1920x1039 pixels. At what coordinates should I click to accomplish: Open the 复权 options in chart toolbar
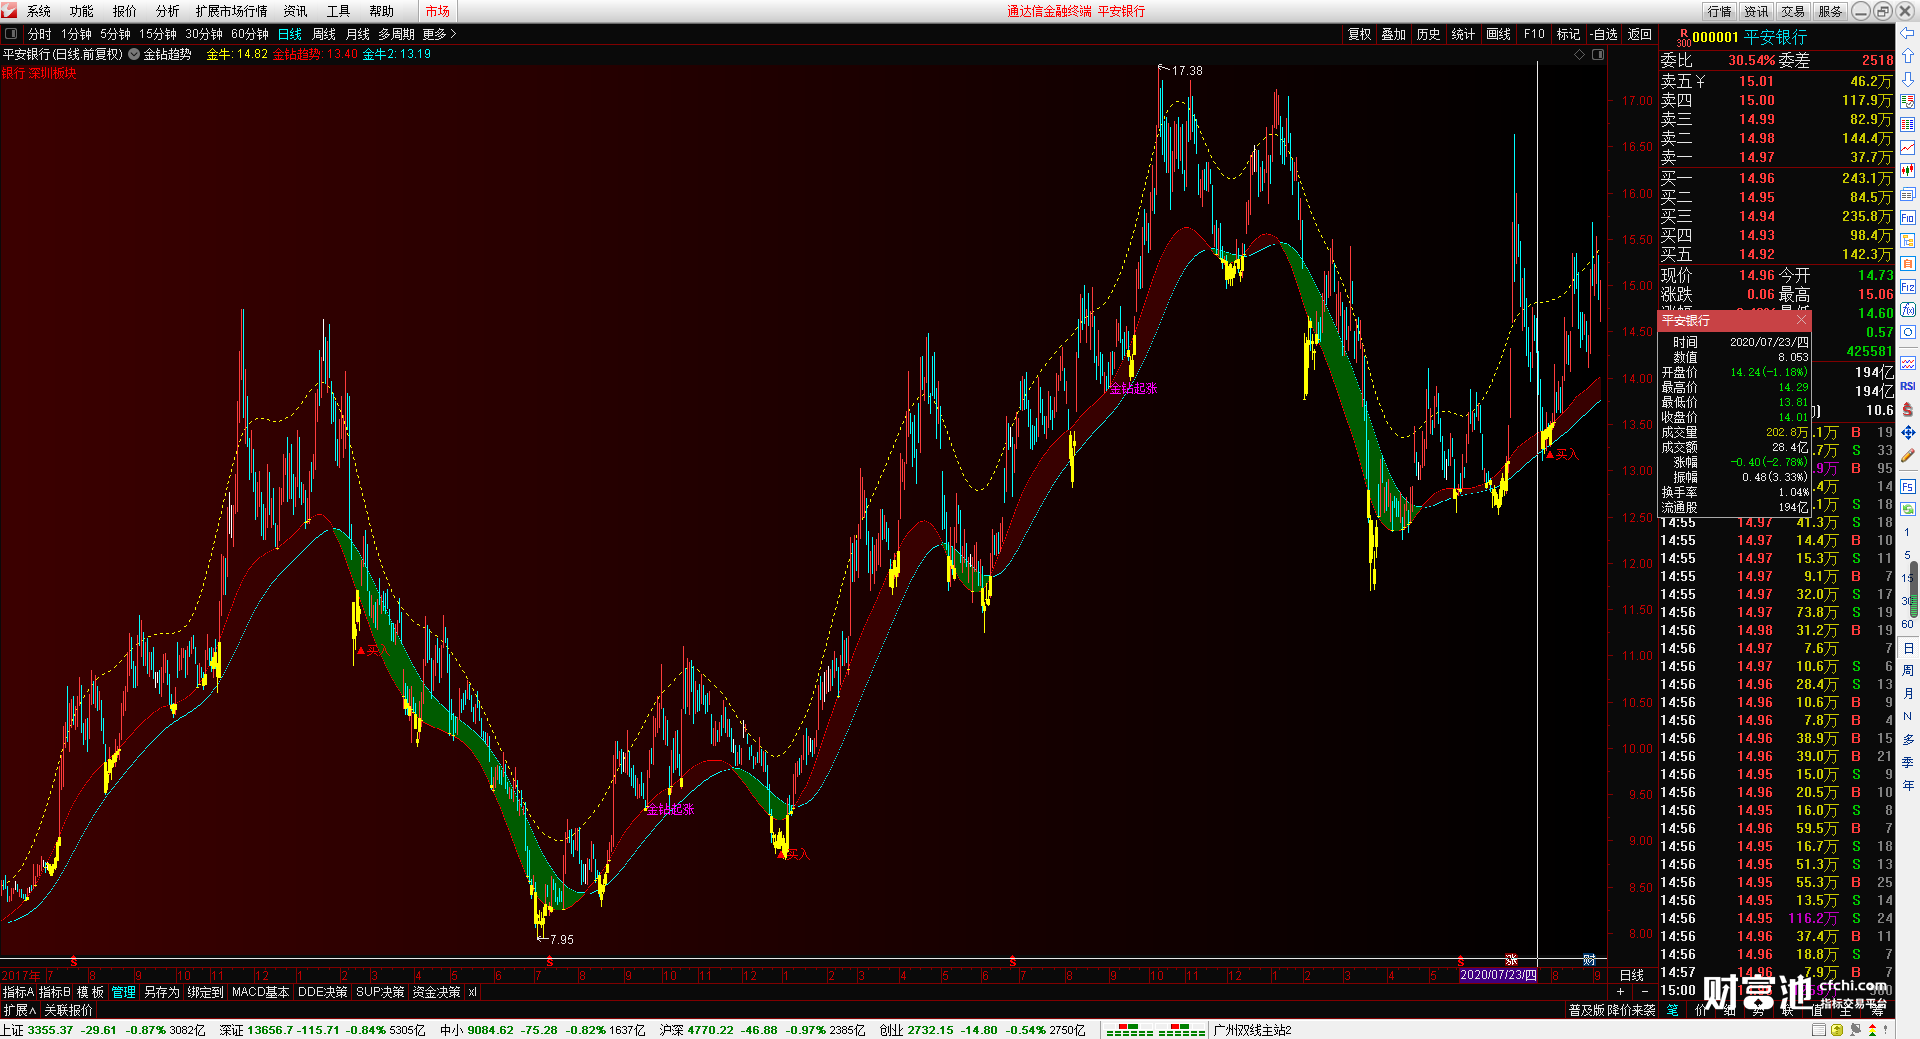pyautogui.click(x=1359, y=34)
